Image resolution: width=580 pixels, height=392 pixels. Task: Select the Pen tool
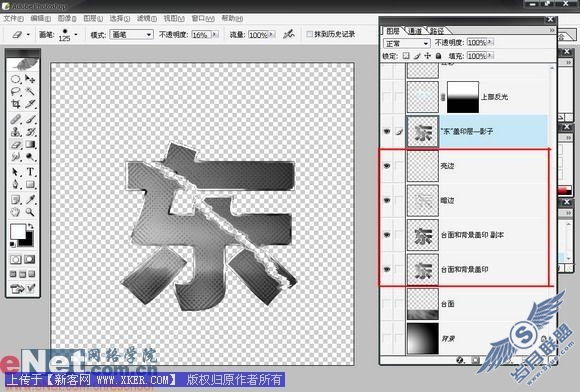16,184
